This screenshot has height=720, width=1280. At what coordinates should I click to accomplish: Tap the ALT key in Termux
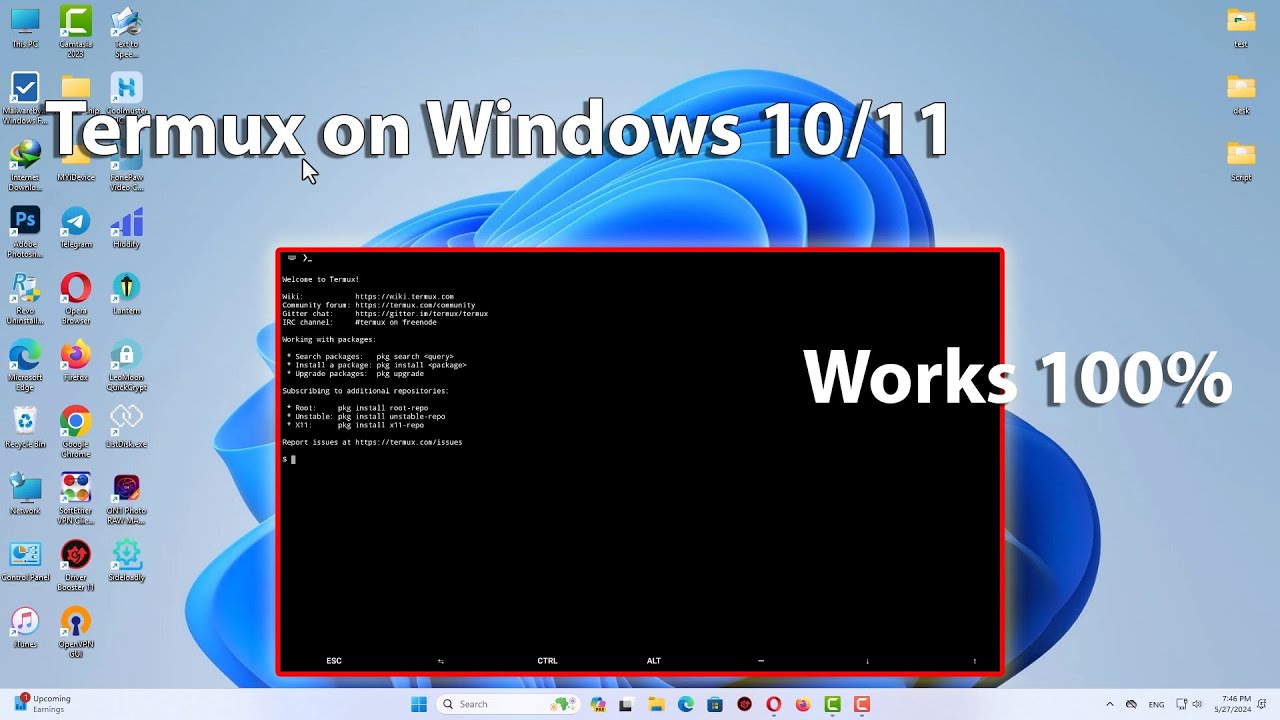654,661
